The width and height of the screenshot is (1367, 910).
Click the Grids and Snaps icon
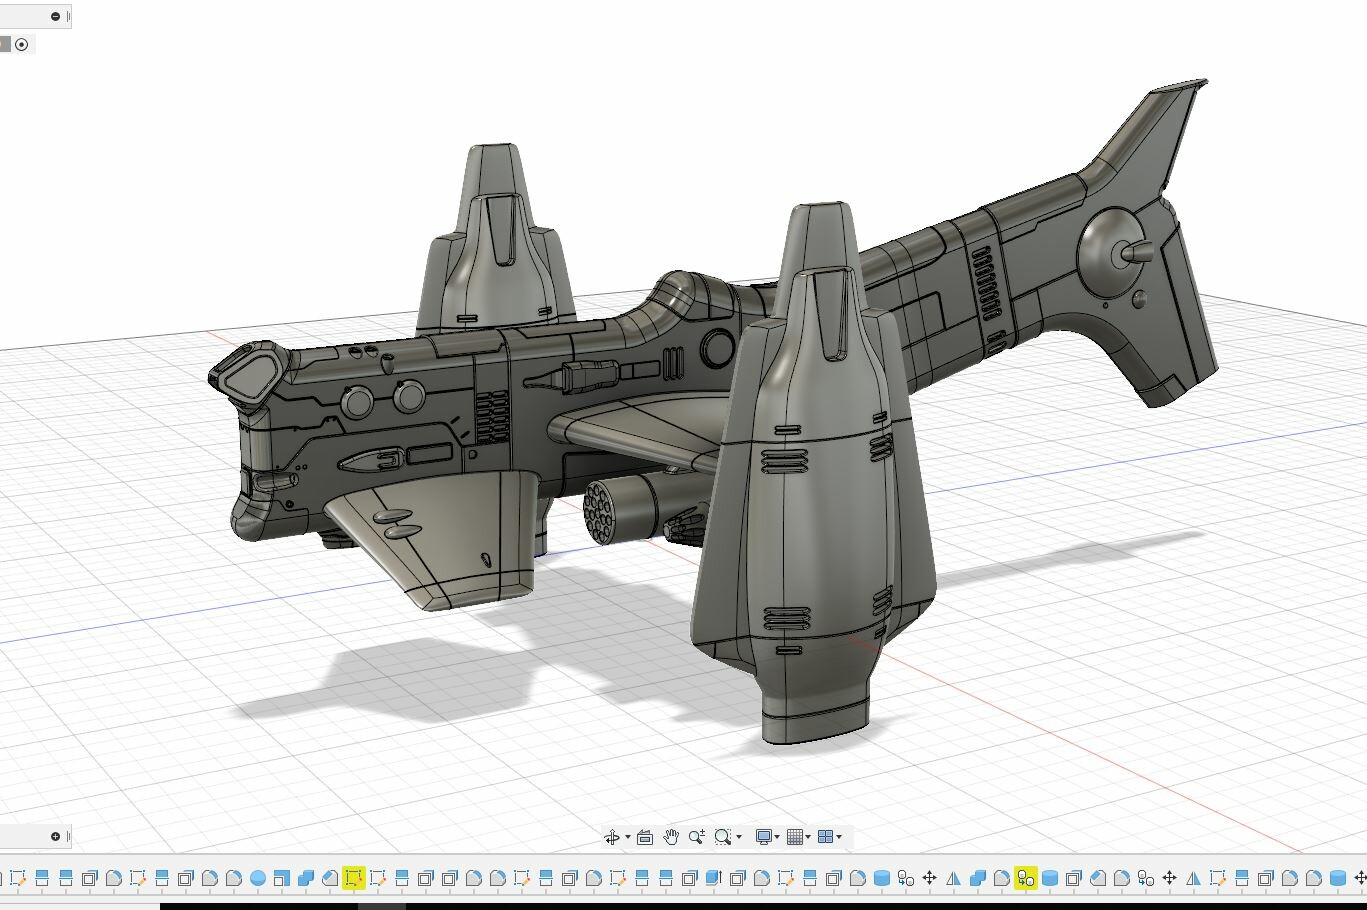794,837
